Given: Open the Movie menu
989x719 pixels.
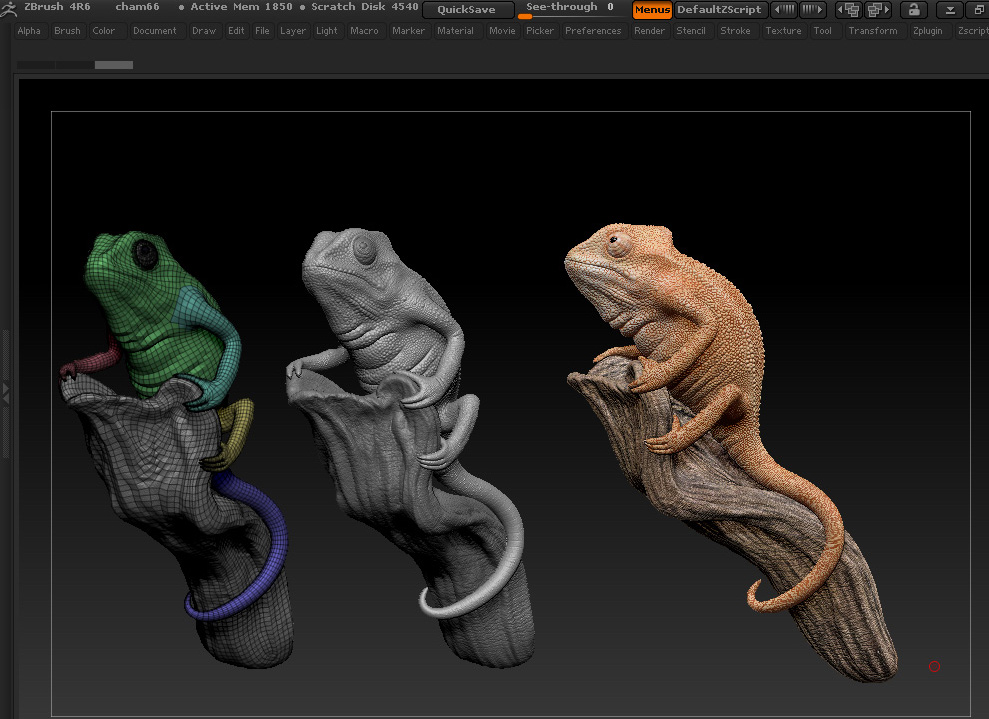Looking at the screenshot, I should click(x=502, y=30).
